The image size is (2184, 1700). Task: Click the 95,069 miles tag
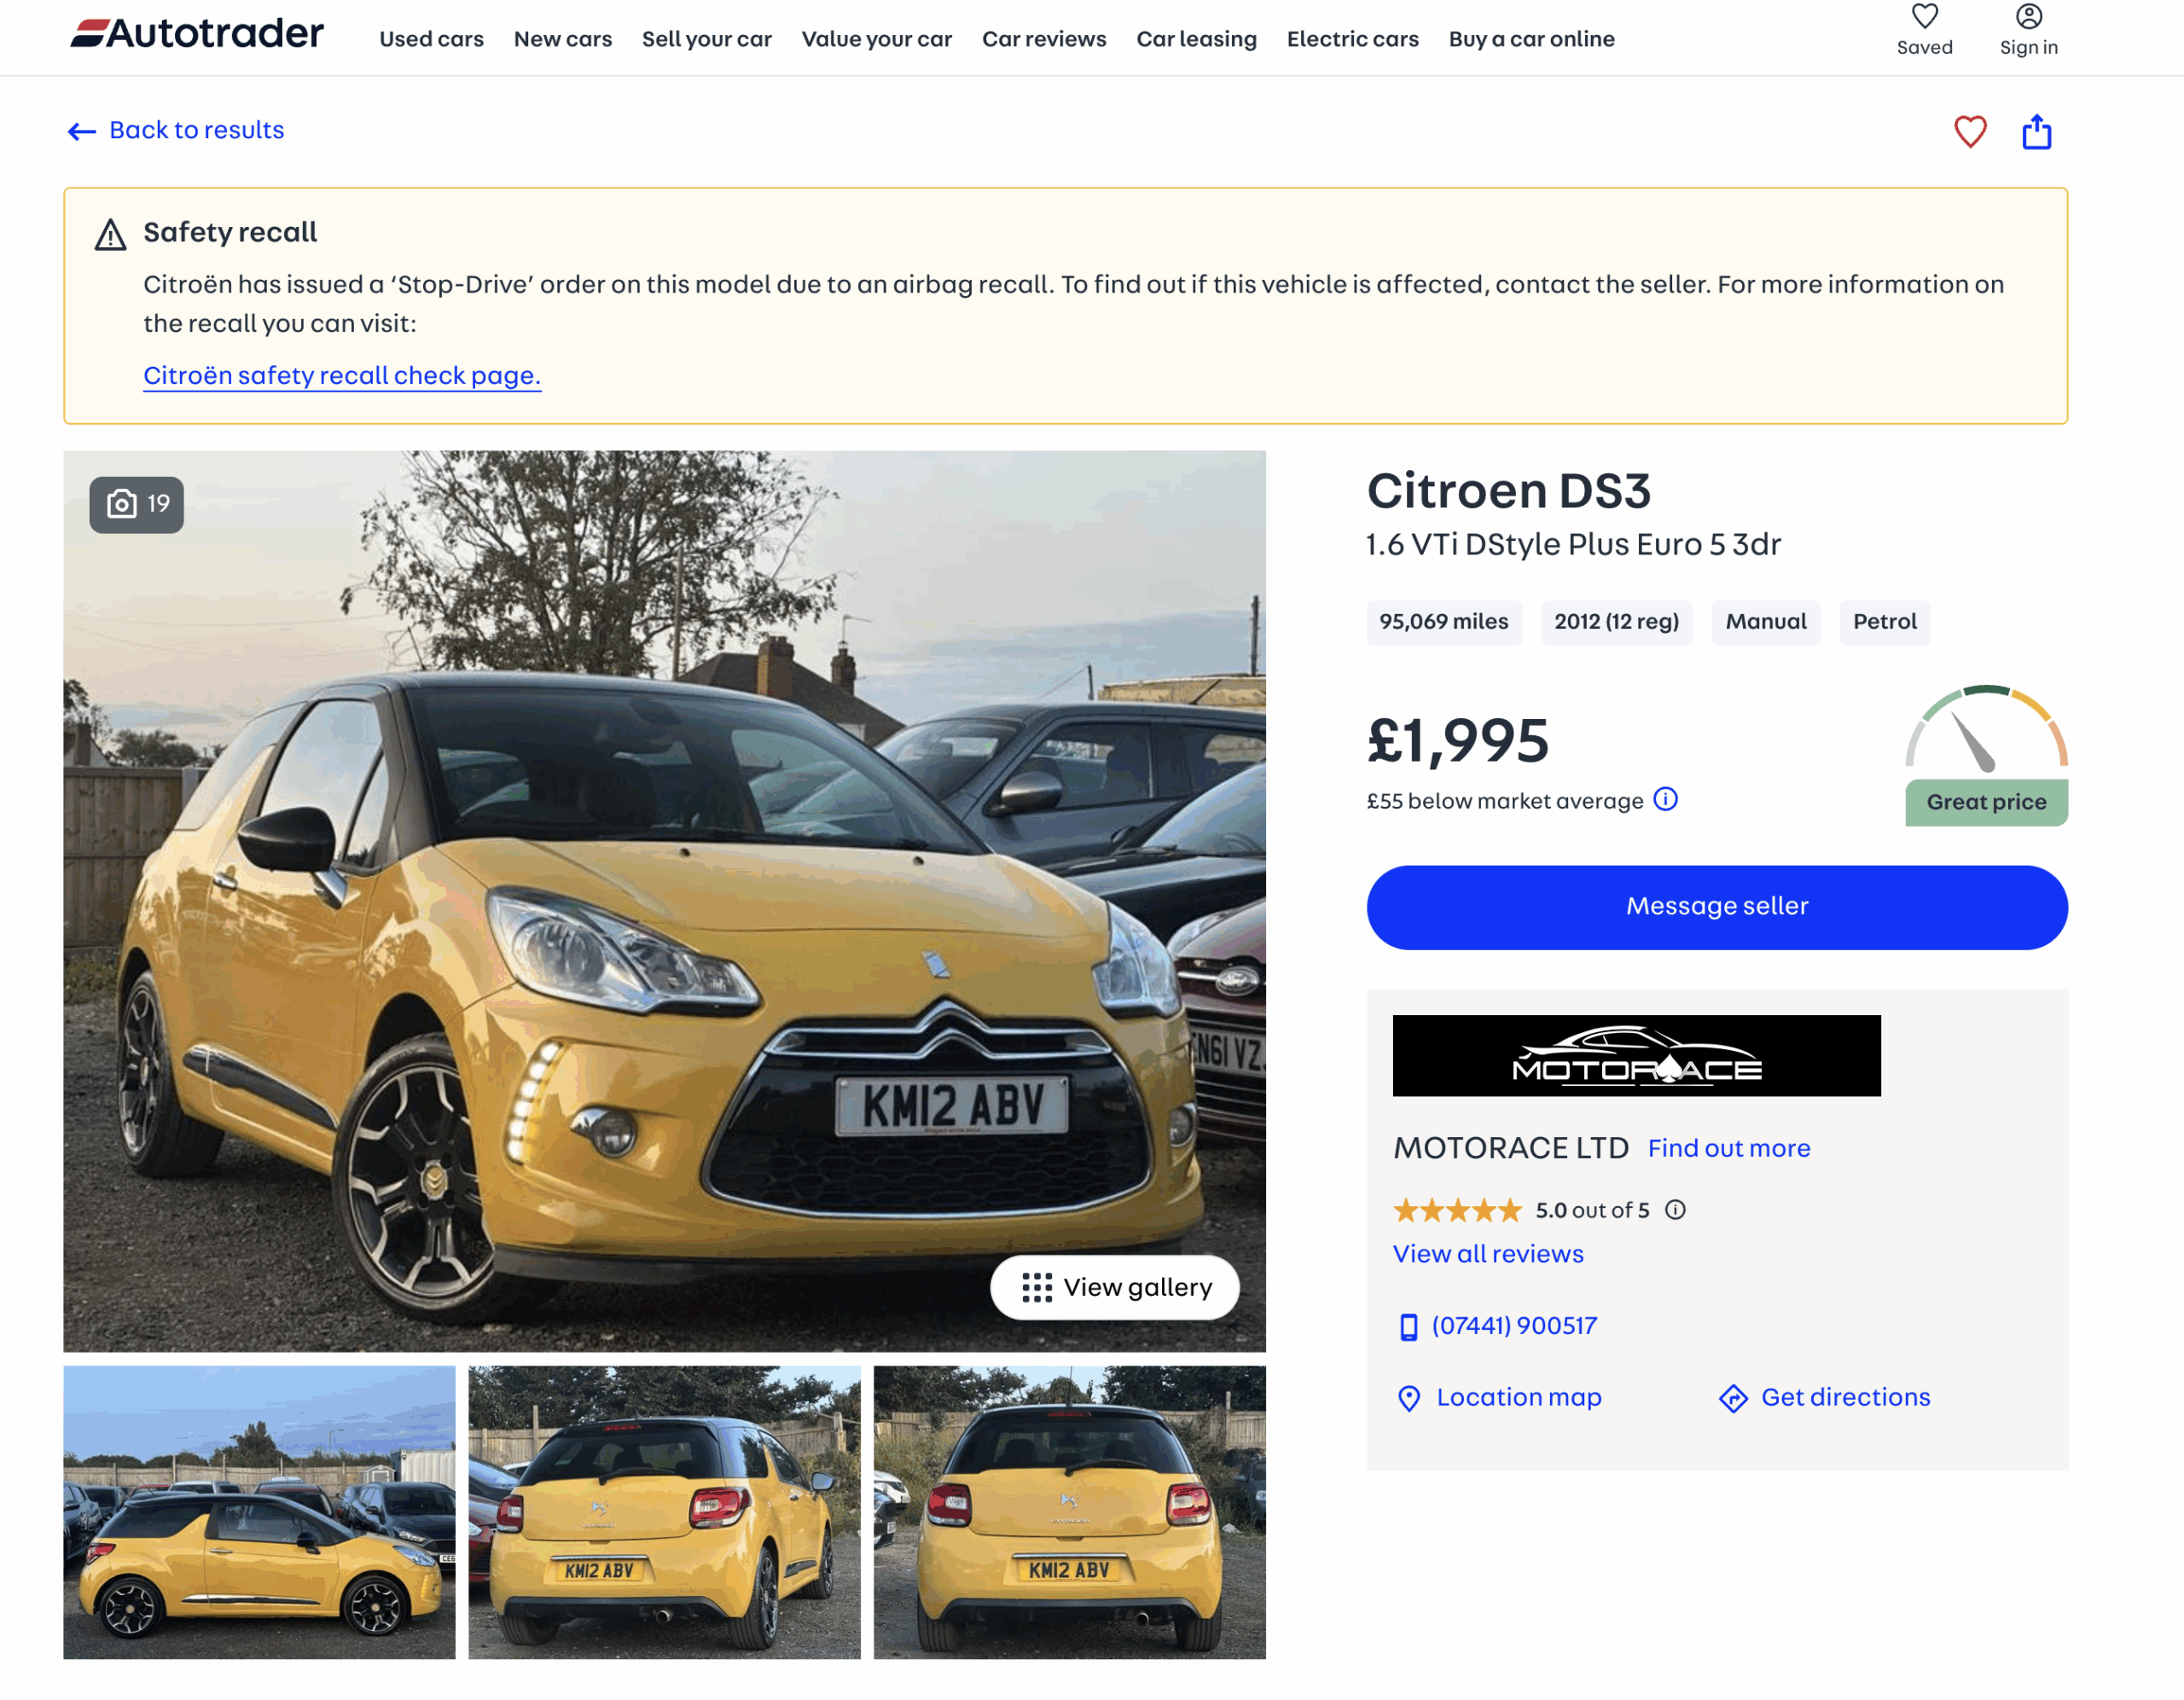tap(1444, 622)
